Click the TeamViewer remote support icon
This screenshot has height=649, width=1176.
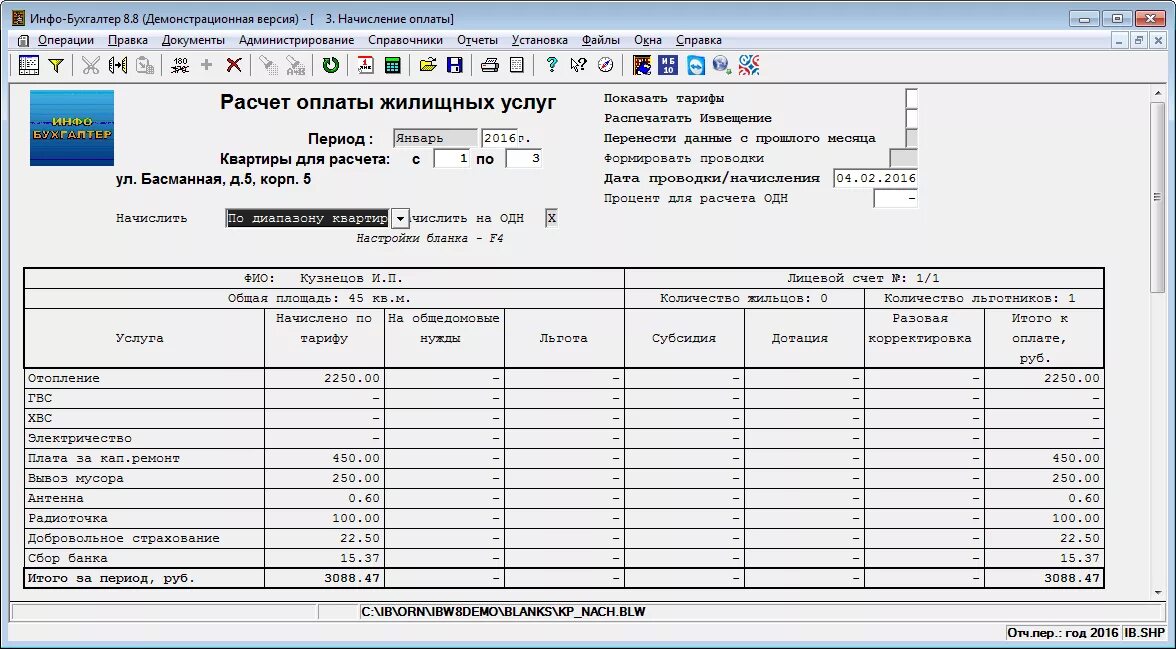pos(695,65)
